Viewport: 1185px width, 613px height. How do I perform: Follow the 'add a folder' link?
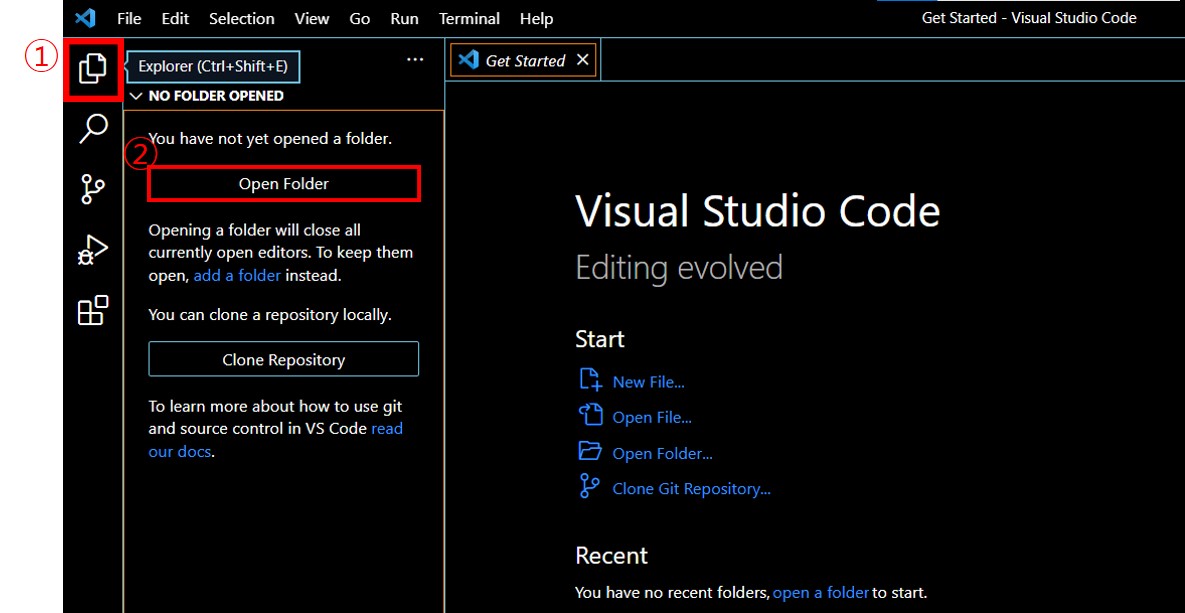[x=237, y=276]
